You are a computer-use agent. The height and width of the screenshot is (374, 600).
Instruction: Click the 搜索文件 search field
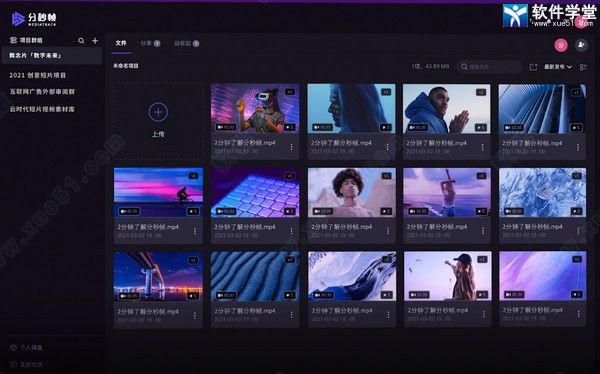click(489, 67)
